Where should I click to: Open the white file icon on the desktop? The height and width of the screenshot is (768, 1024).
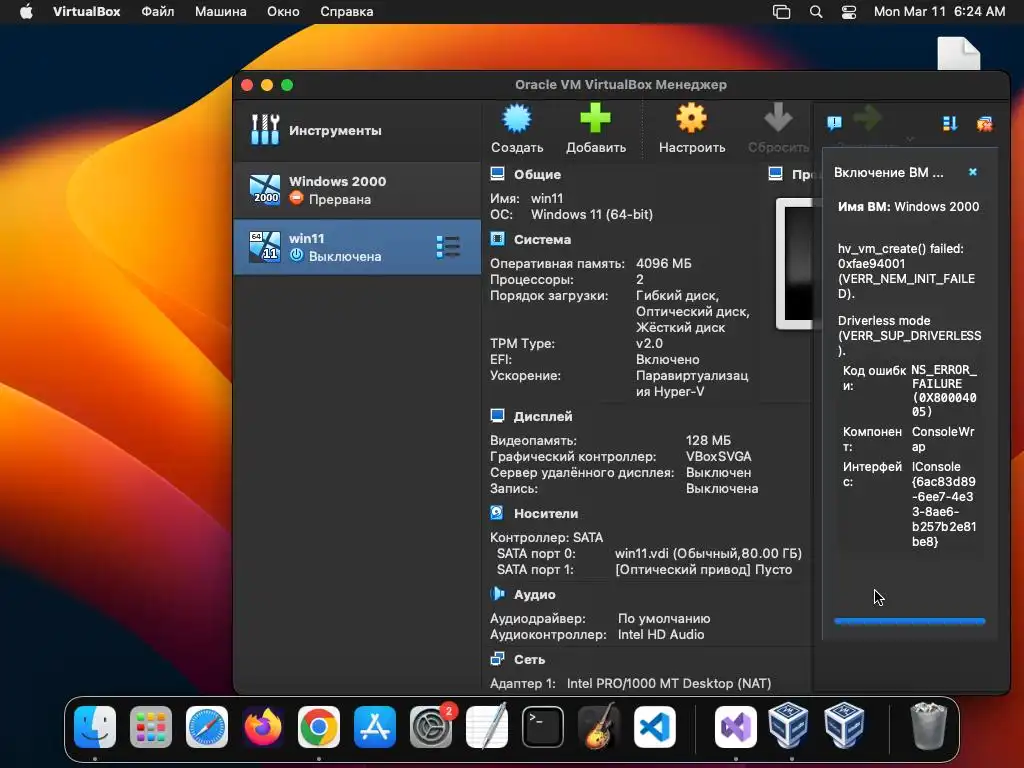click(x=959, y=54)
